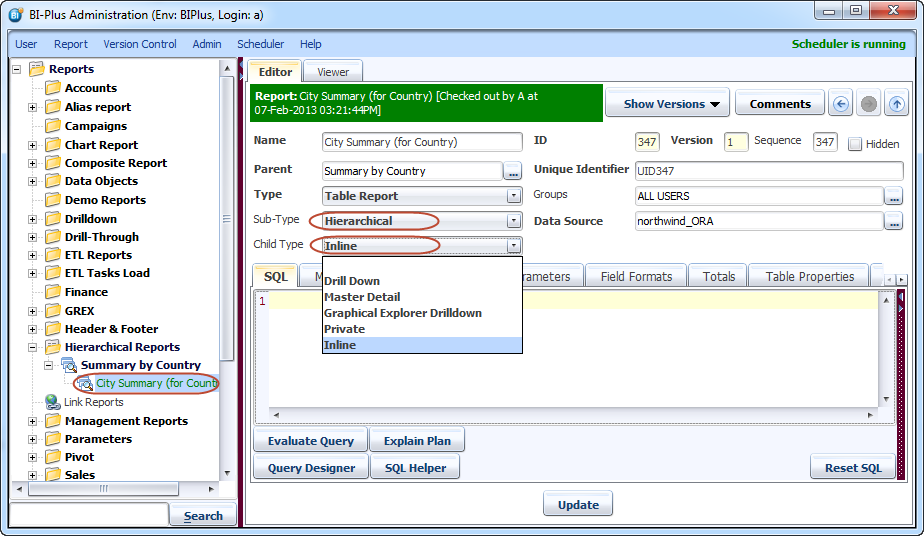Collapse the Hierarchical Reports folder
Screen dimensions: 924x536
point(33,347)
